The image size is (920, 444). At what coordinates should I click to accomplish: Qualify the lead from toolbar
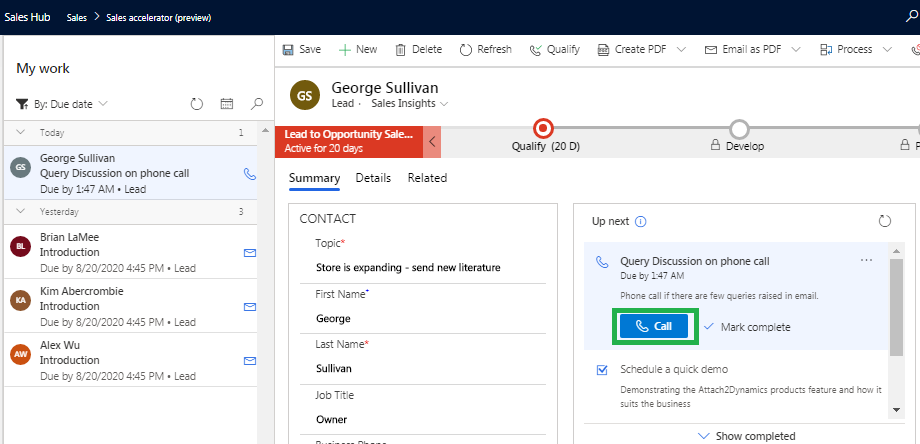click(x=554, y=49)
